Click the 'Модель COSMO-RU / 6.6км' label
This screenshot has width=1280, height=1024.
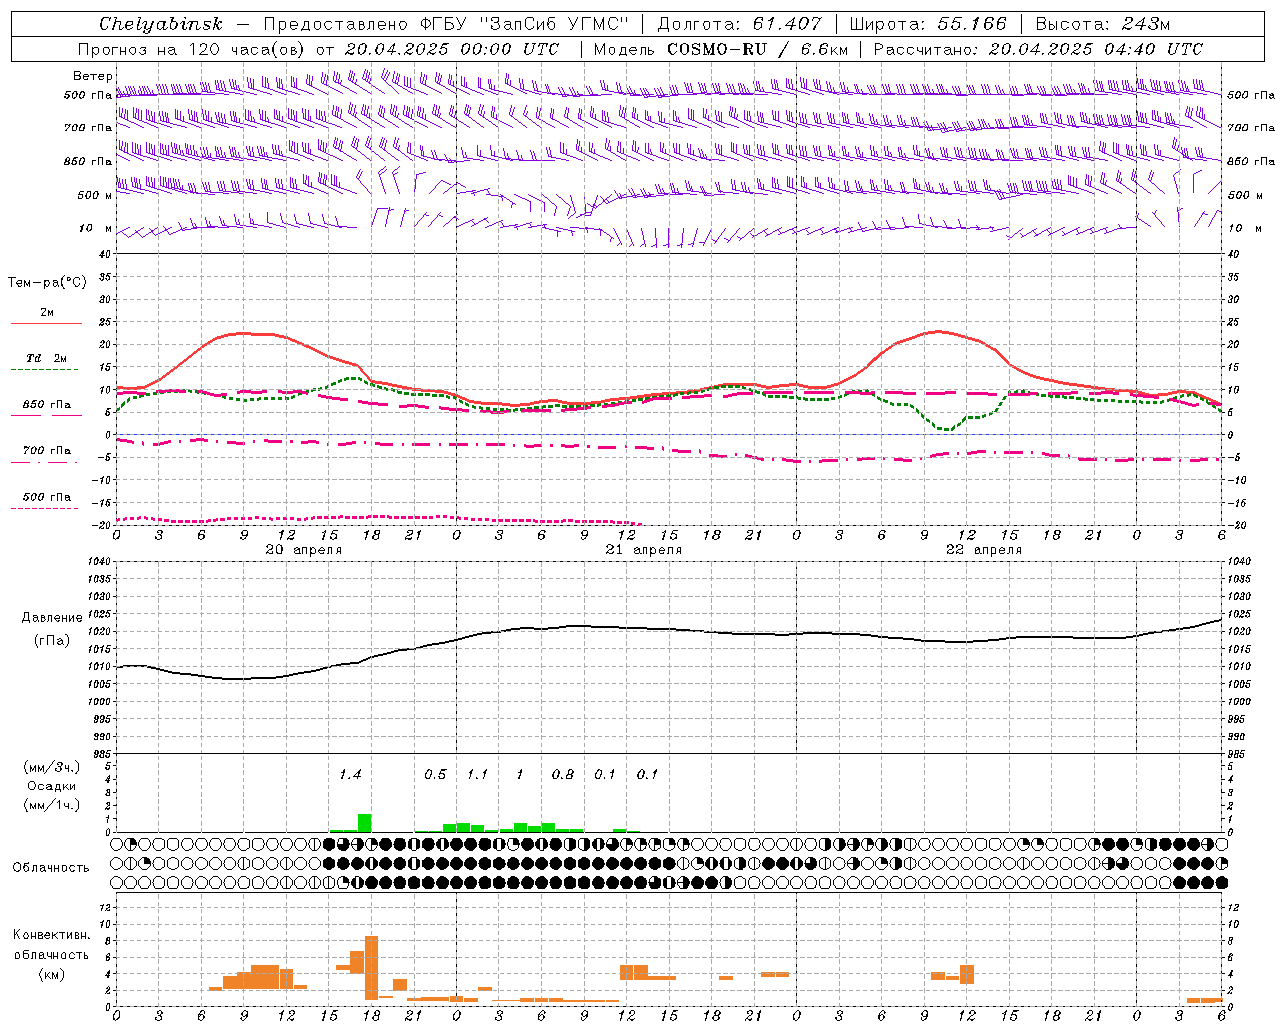(721, 49)
